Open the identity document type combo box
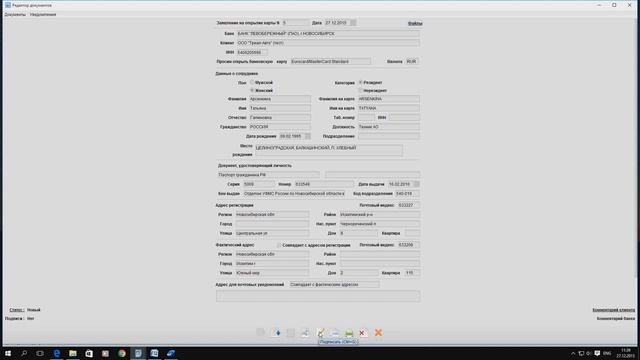Viewport: 640px width, 360px height. (x=268, y=175)
